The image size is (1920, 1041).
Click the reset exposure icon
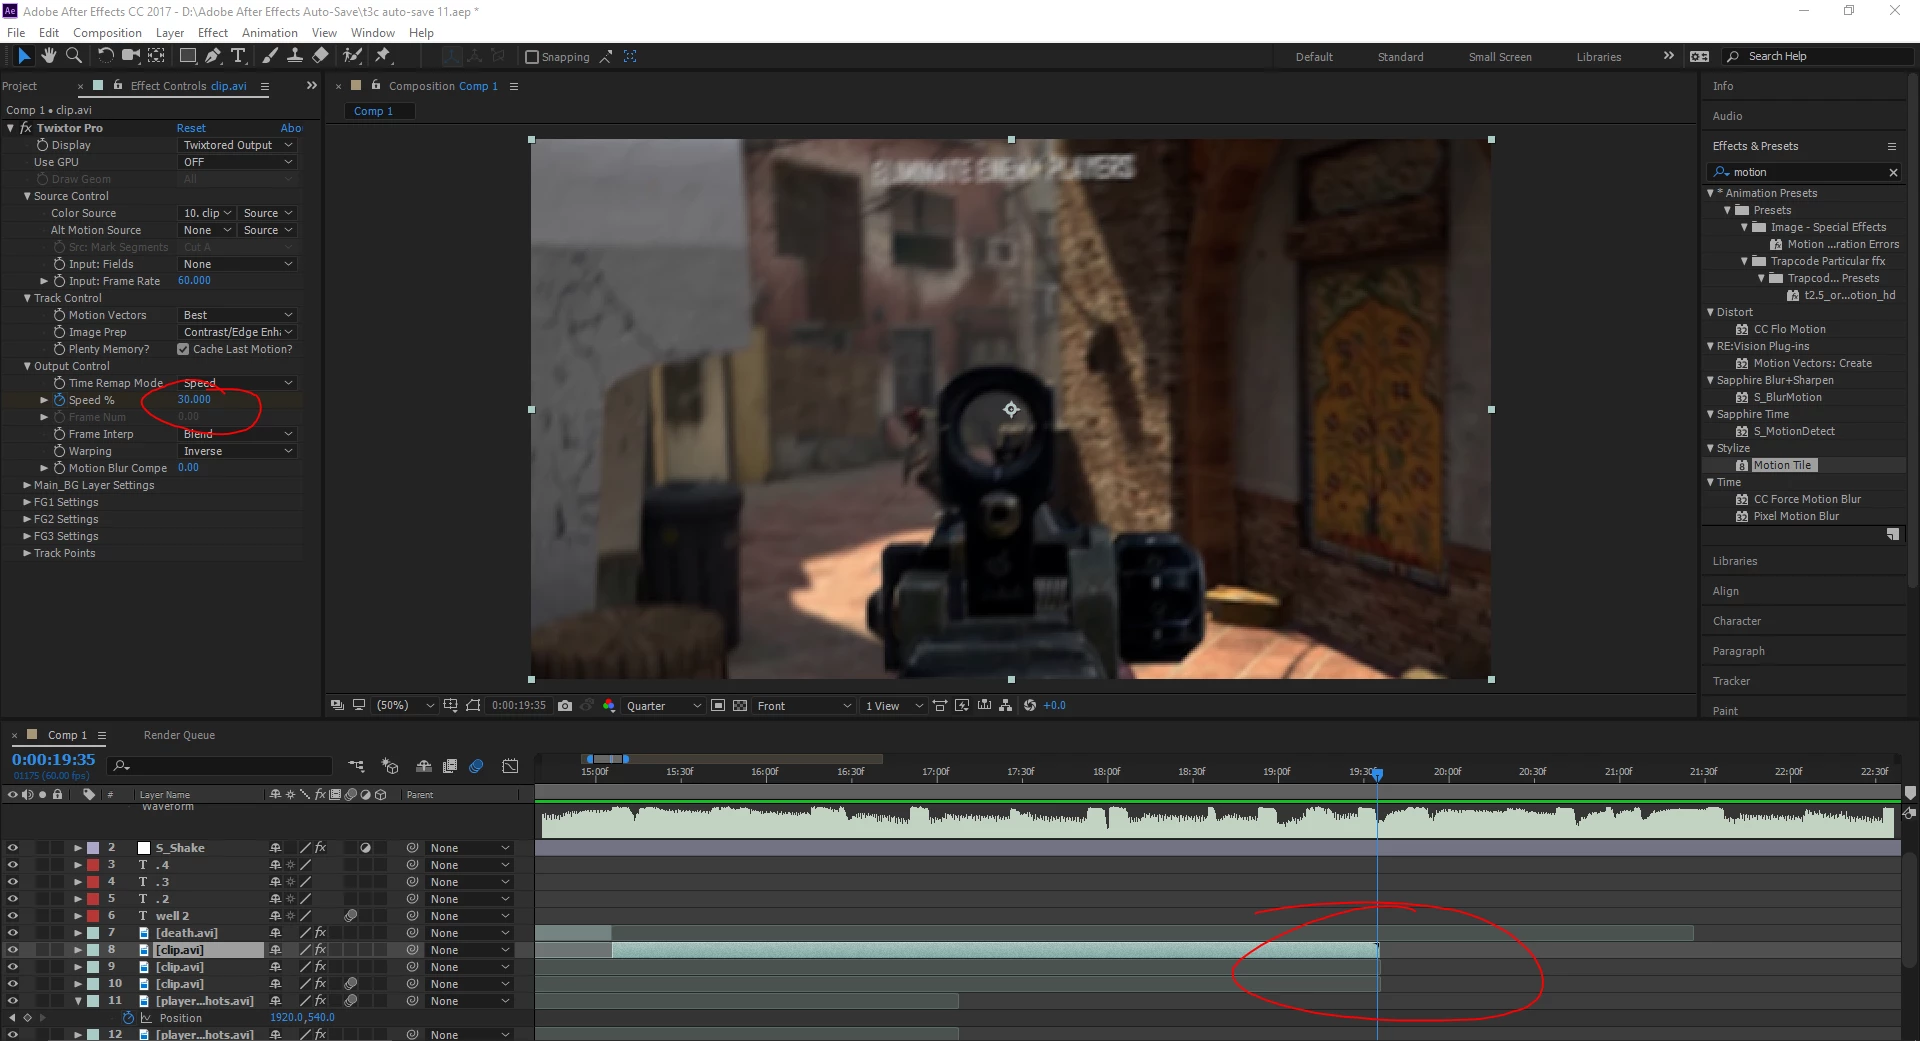pos(1030,706)
